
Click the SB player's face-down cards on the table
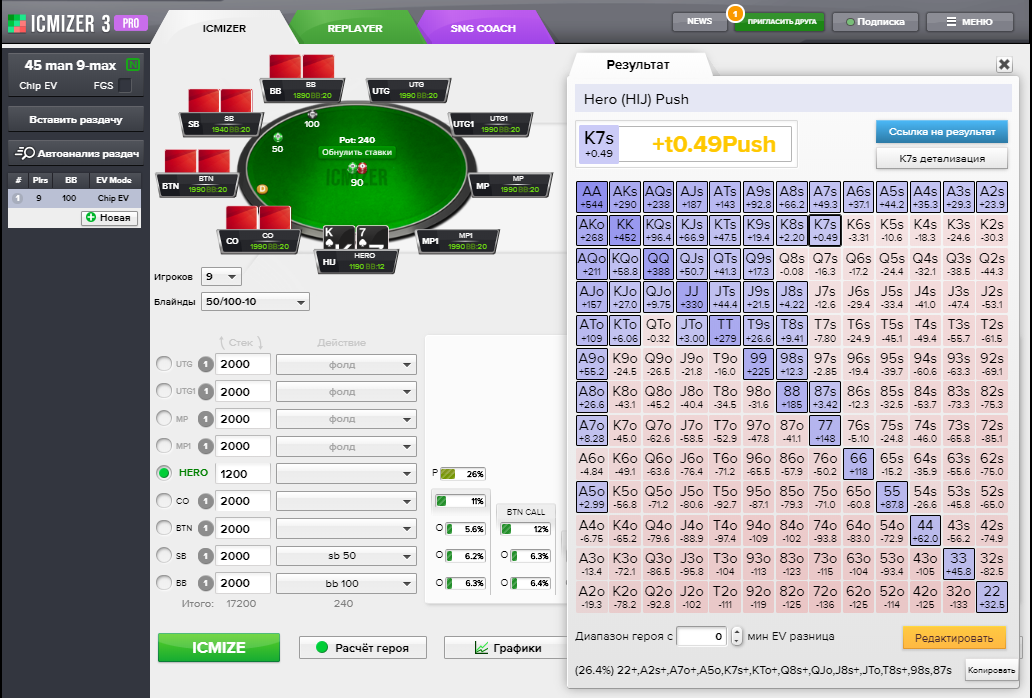[x=220, y=101]
